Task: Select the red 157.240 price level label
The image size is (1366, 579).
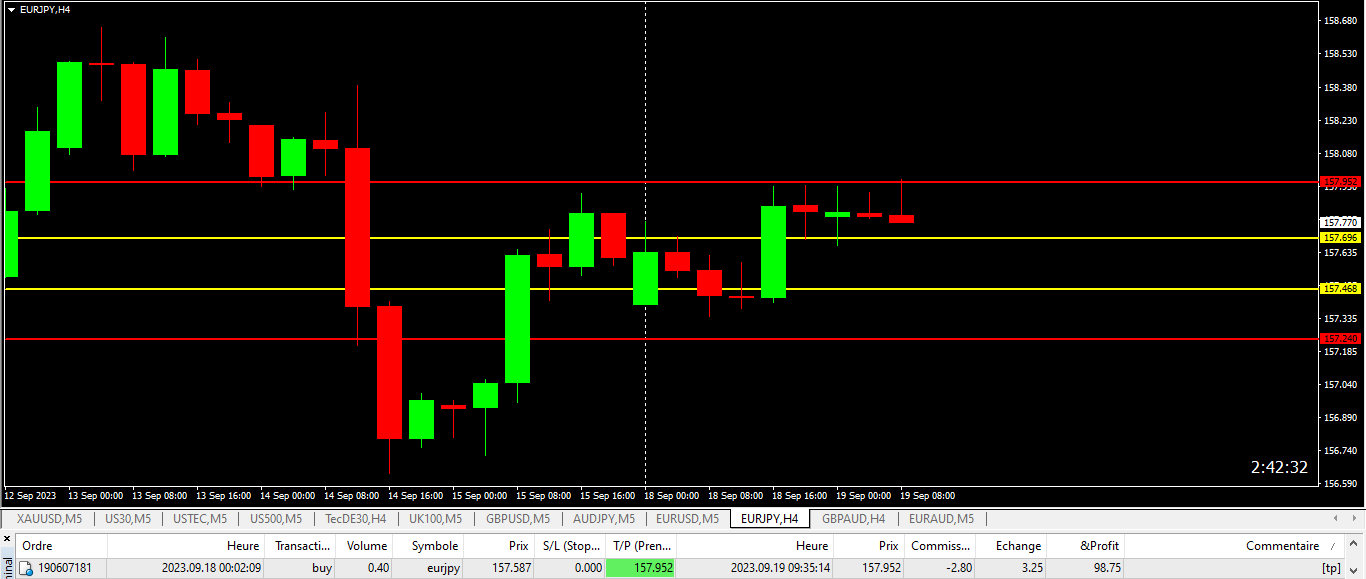Action: [1340, 338]
